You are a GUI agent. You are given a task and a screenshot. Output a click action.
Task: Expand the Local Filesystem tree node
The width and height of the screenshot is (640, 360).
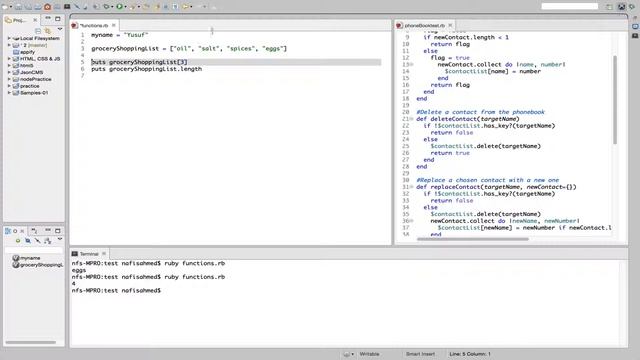click(x=9, y=38)
